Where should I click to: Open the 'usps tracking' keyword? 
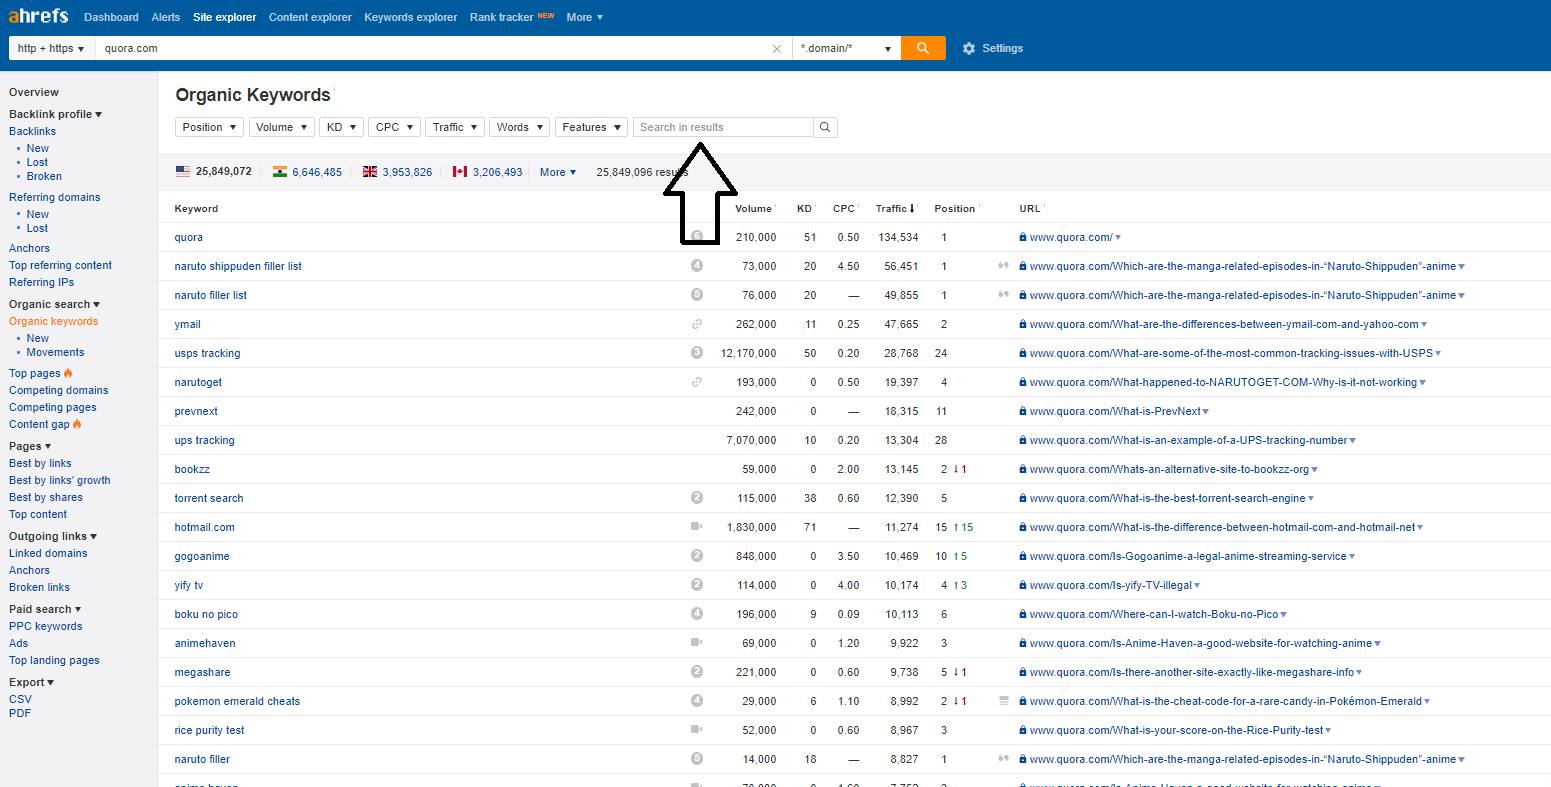click(x=207, y=353)
